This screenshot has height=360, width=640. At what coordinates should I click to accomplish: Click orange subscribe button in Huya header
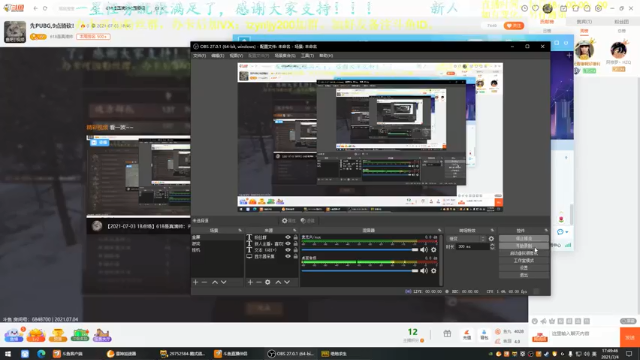pyautogui.click(x=513, y=25)
